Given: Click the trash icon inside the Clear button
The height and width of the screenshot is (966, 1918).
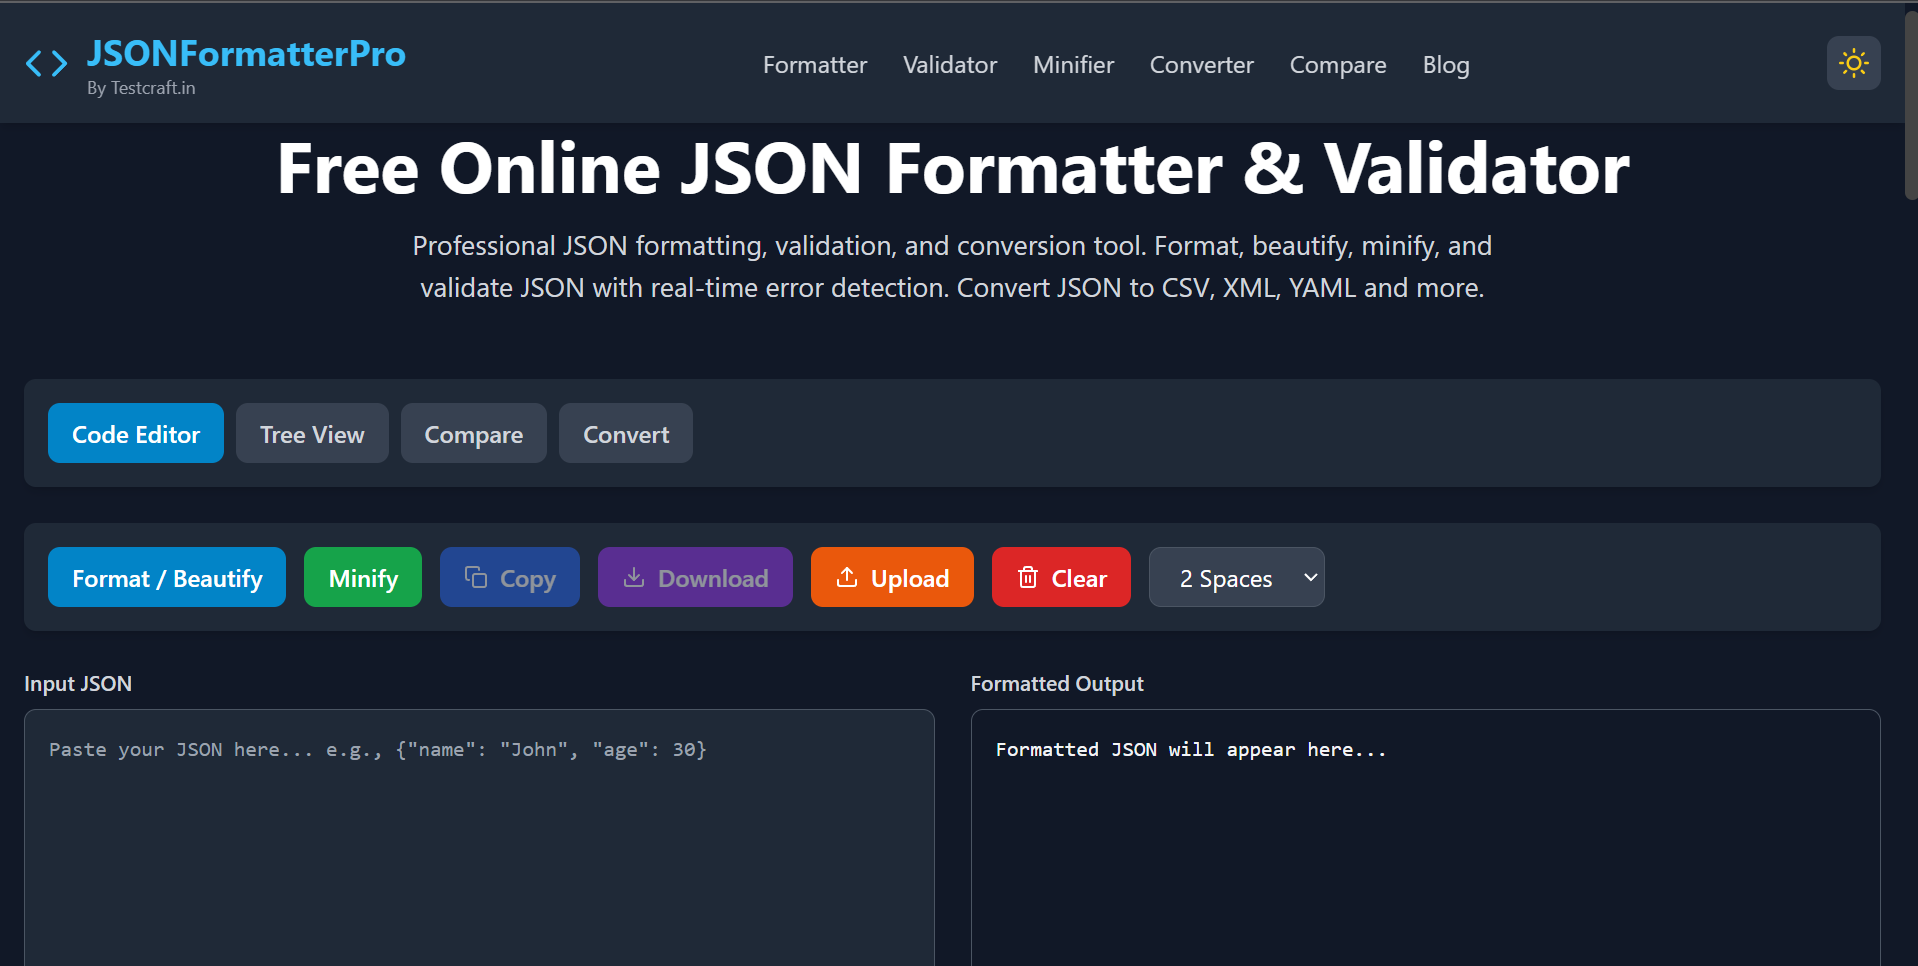Looking at the screenshot, I should coord(1028,577).
